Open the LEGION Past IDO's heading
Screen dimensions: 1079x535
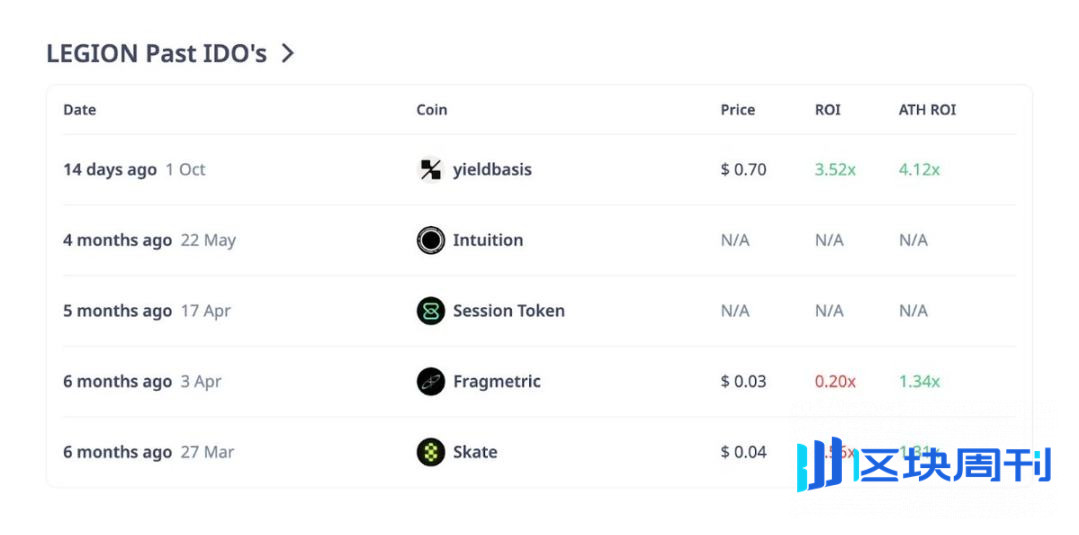(156, 53)
